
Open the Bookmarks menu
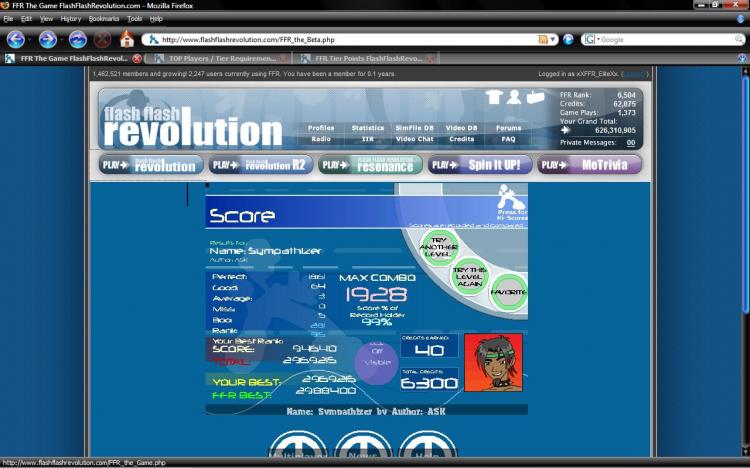click(x=104, y=19)
